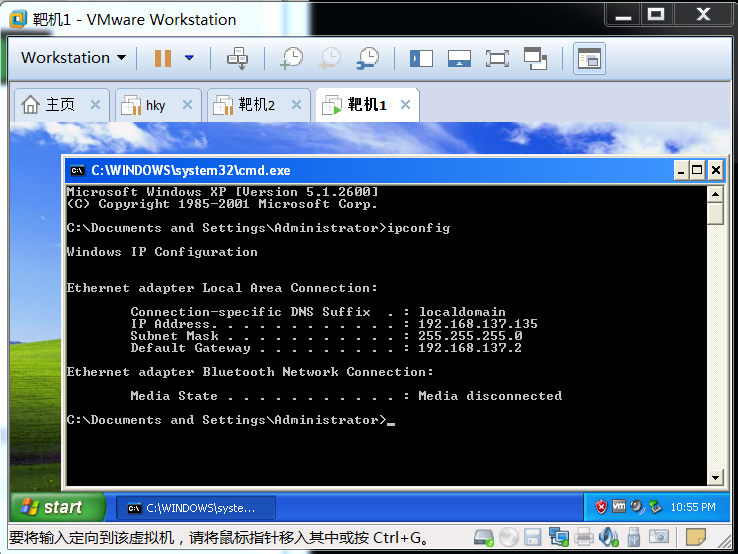This screenshot has width=738, height=554.
Task: Switch to Unity mode
Action: [535, 58]
